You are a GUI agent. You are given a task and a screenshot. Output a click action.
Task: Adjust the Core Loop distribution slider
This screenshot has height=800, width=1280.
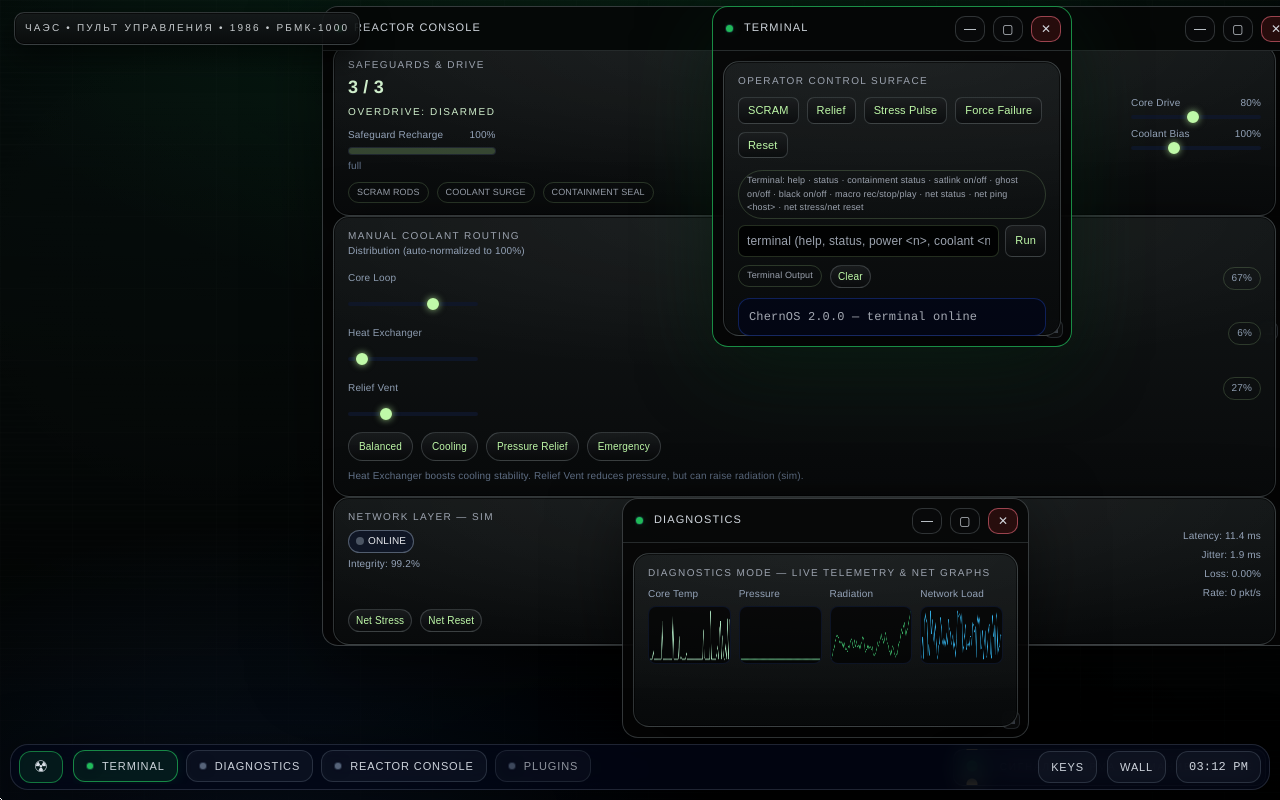coord(433,304)
